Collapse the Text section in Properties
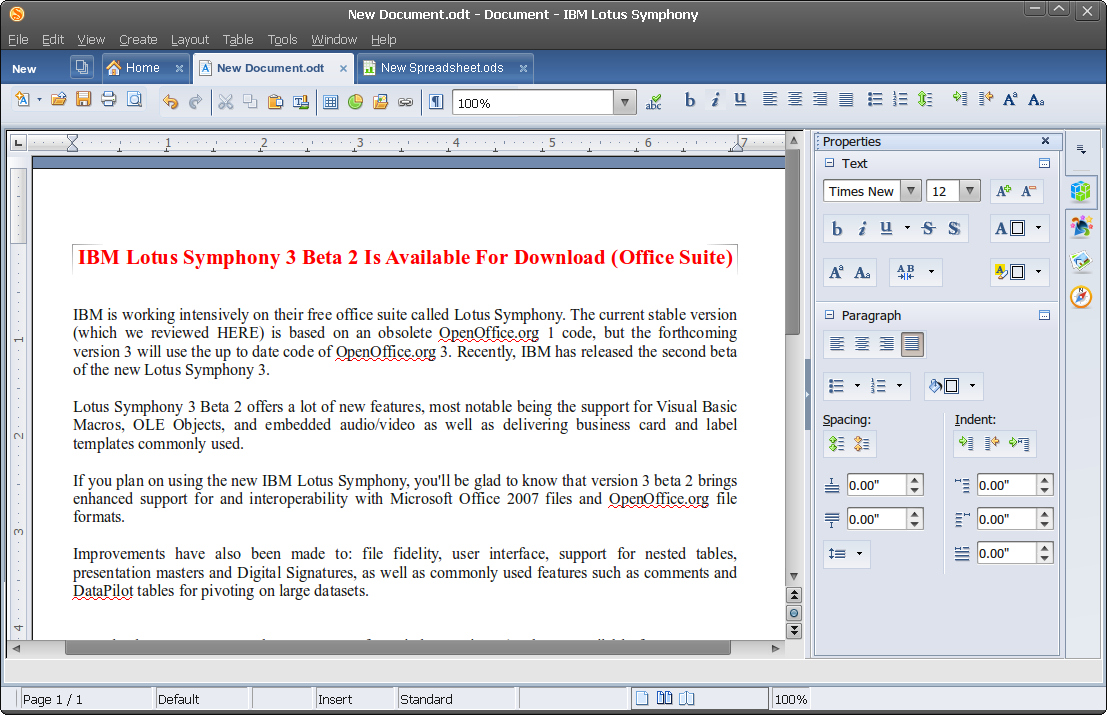 [830, 163]
